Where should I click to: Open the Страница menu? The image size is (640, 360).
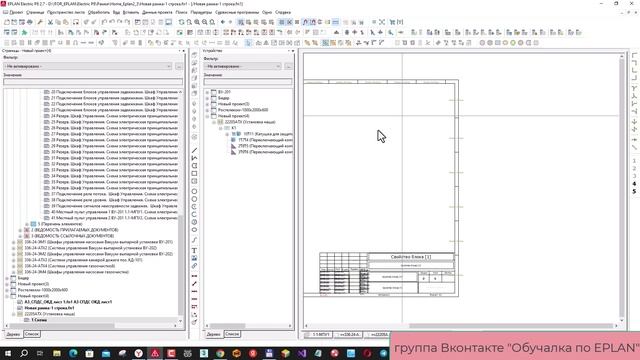(x=34, y=12)
